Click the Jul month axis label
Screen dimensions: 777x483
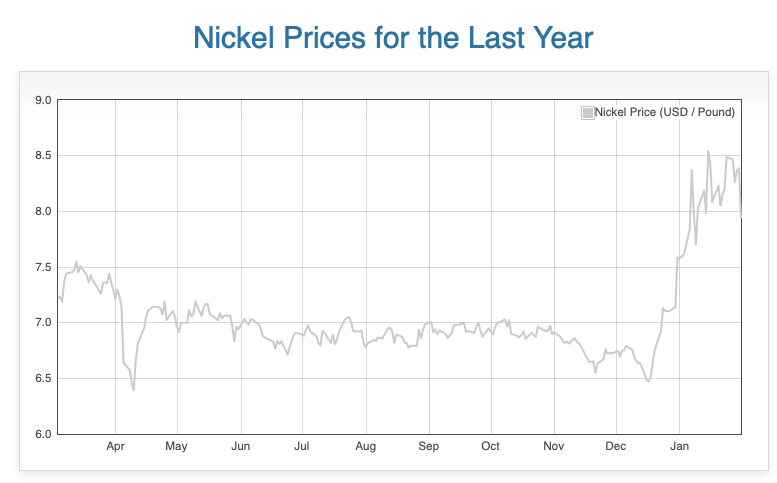[x=301, y=446]
